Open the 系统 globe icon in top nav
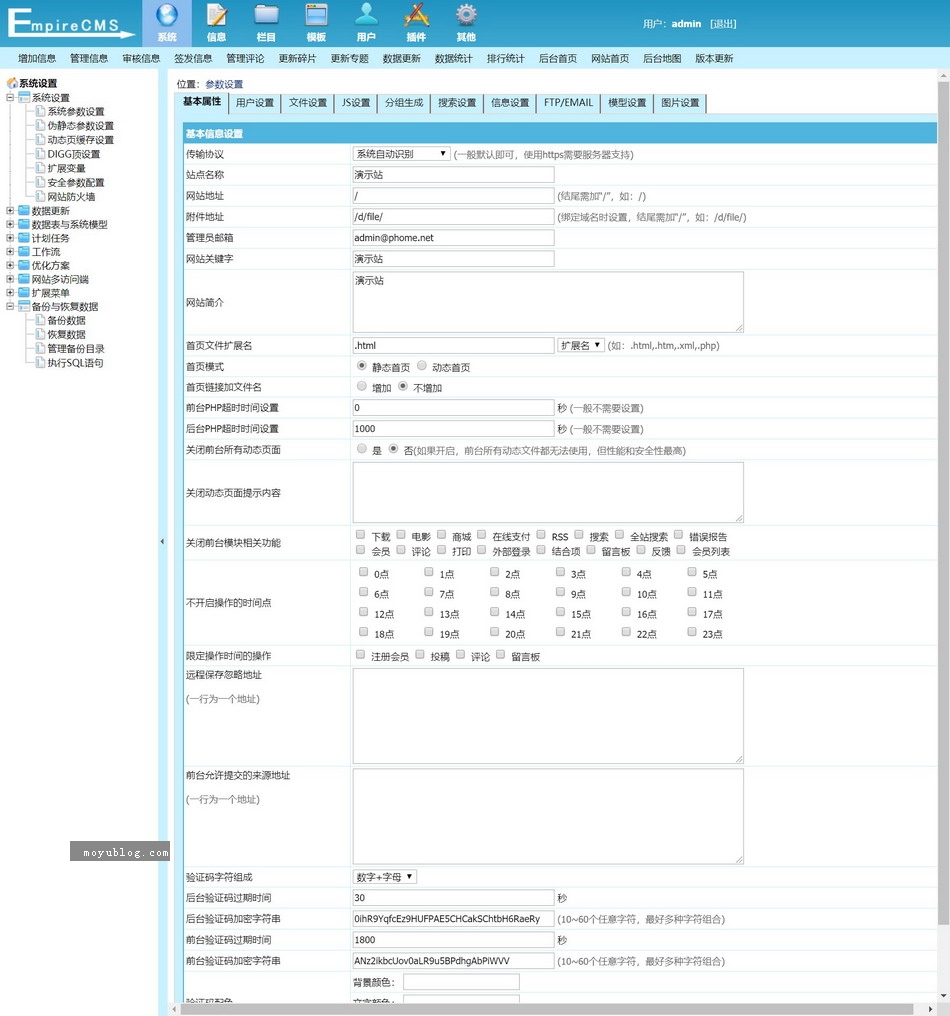Screen dimensions: 950x1016 click(167, 16)
